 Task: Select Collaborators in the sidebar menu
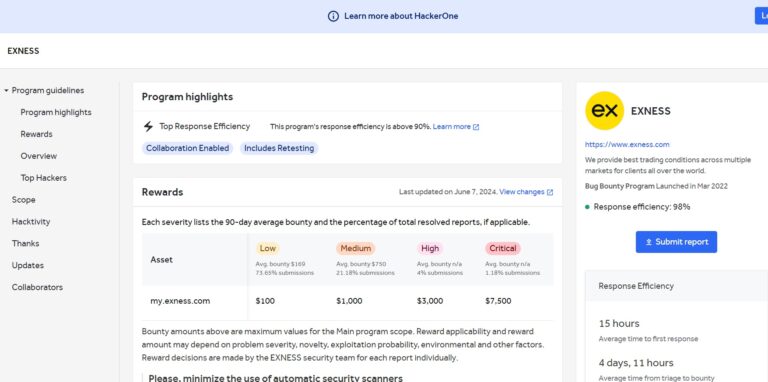[37, 287]
